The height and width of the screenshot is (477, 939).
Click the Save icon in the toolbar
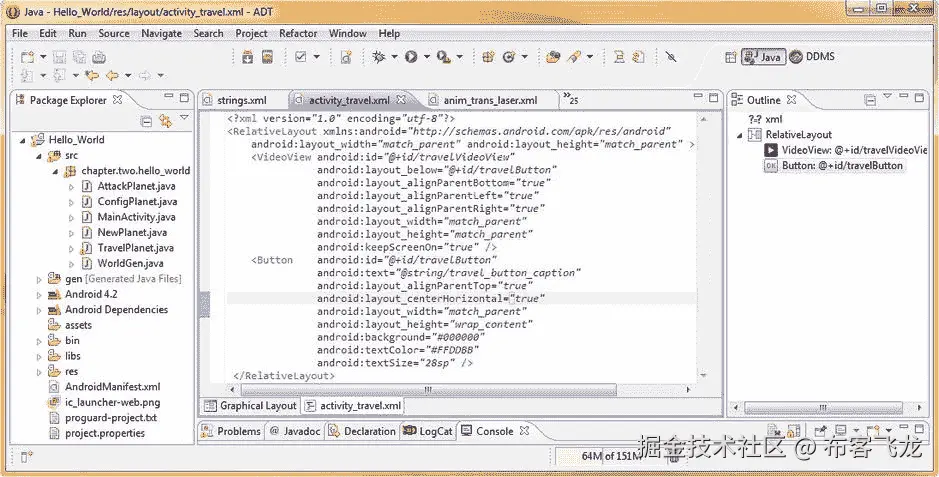pos(59,57)
